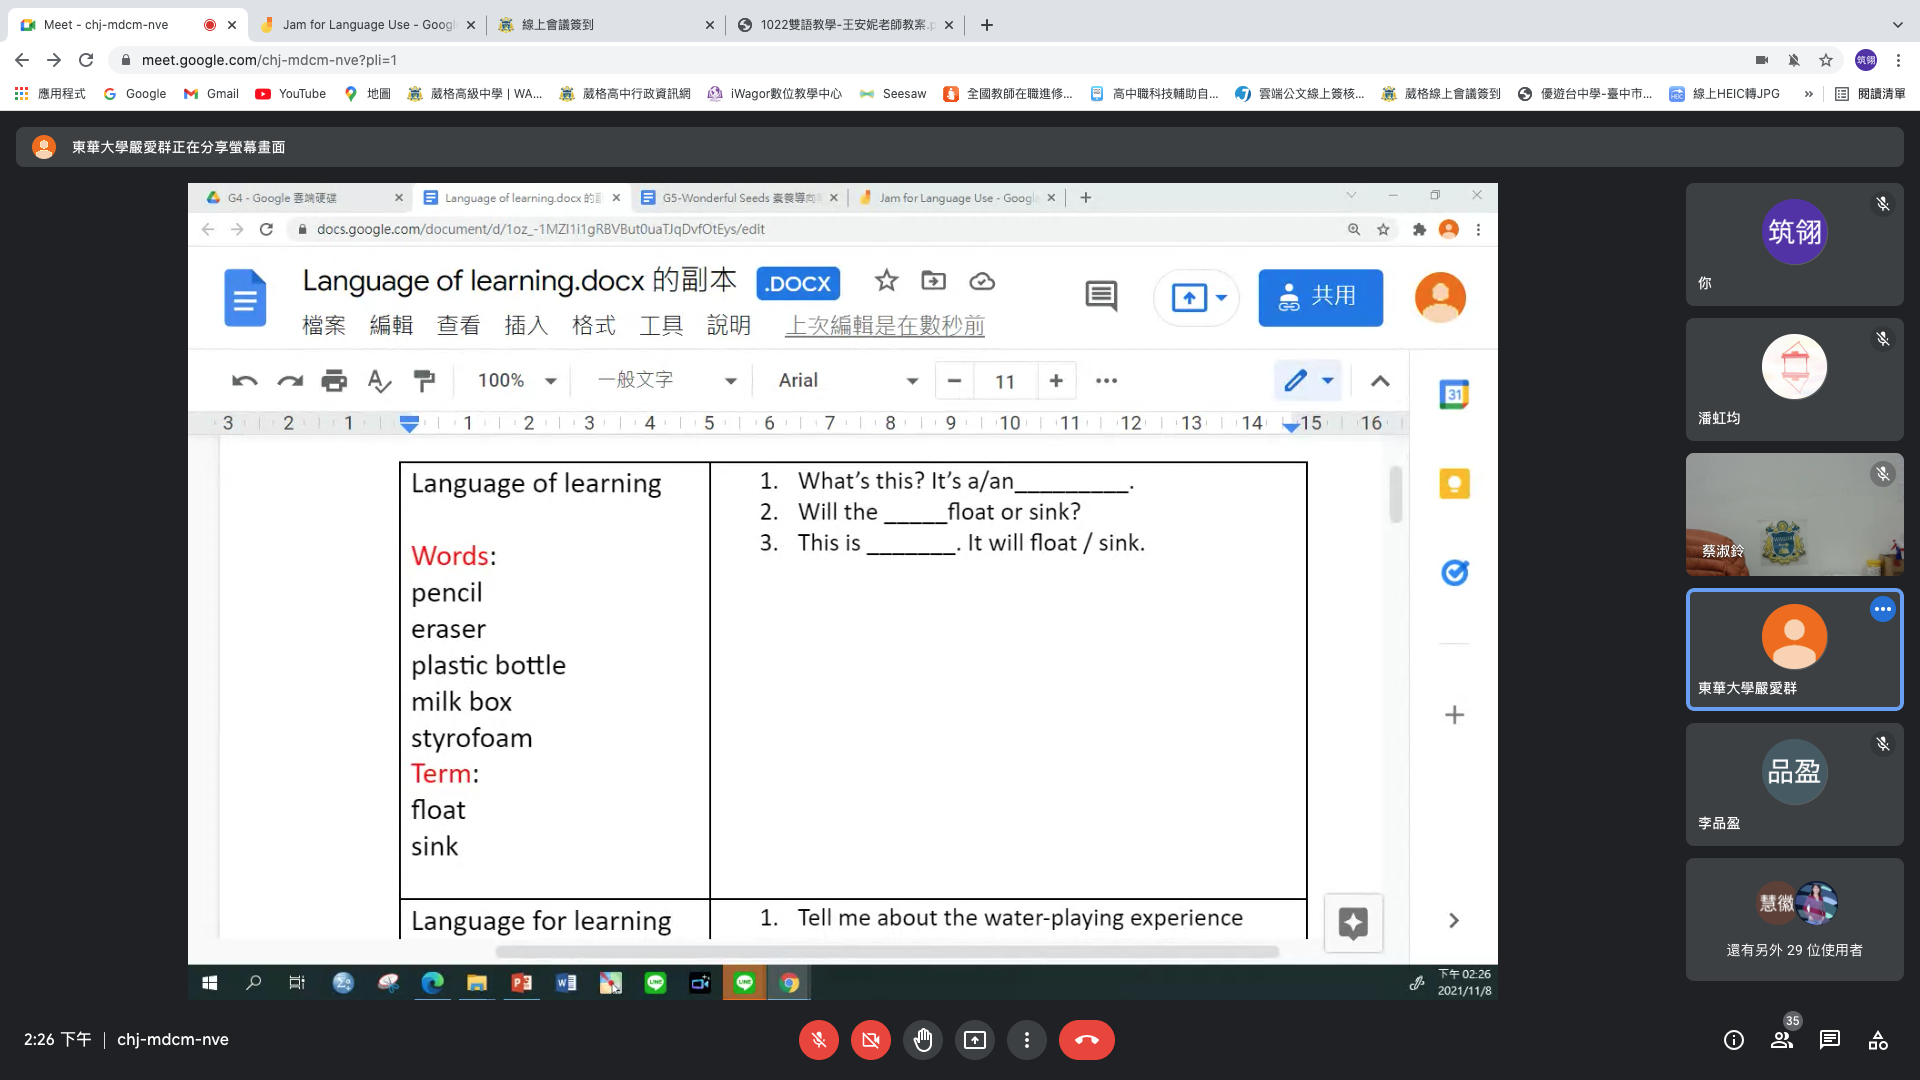Open the 閱讀清單 reading list button
The width and height of the screenshot is (1920, 1080).
click(x=1870, y=94)
